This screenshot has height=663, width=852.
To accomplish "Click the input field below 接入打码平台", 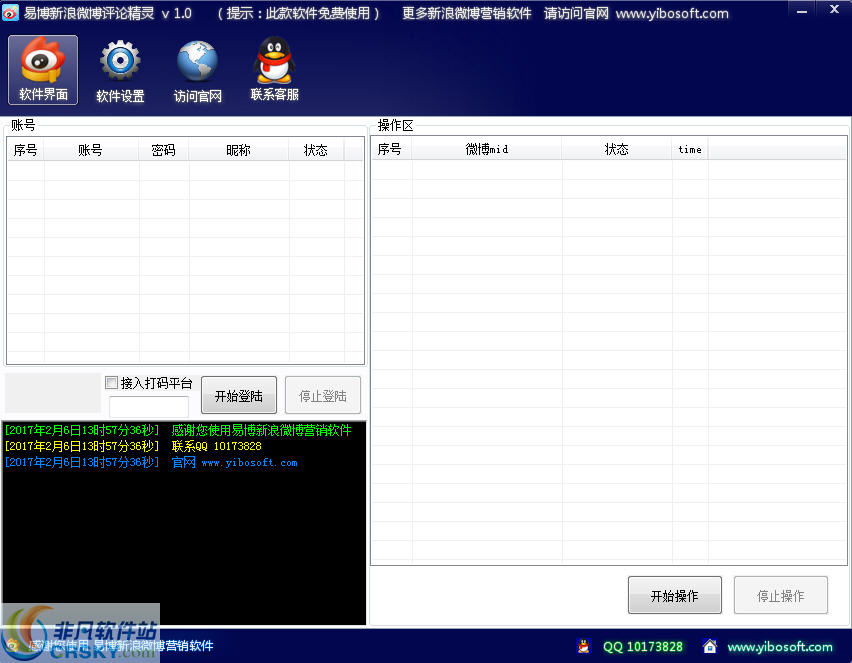I will point(149,406).
